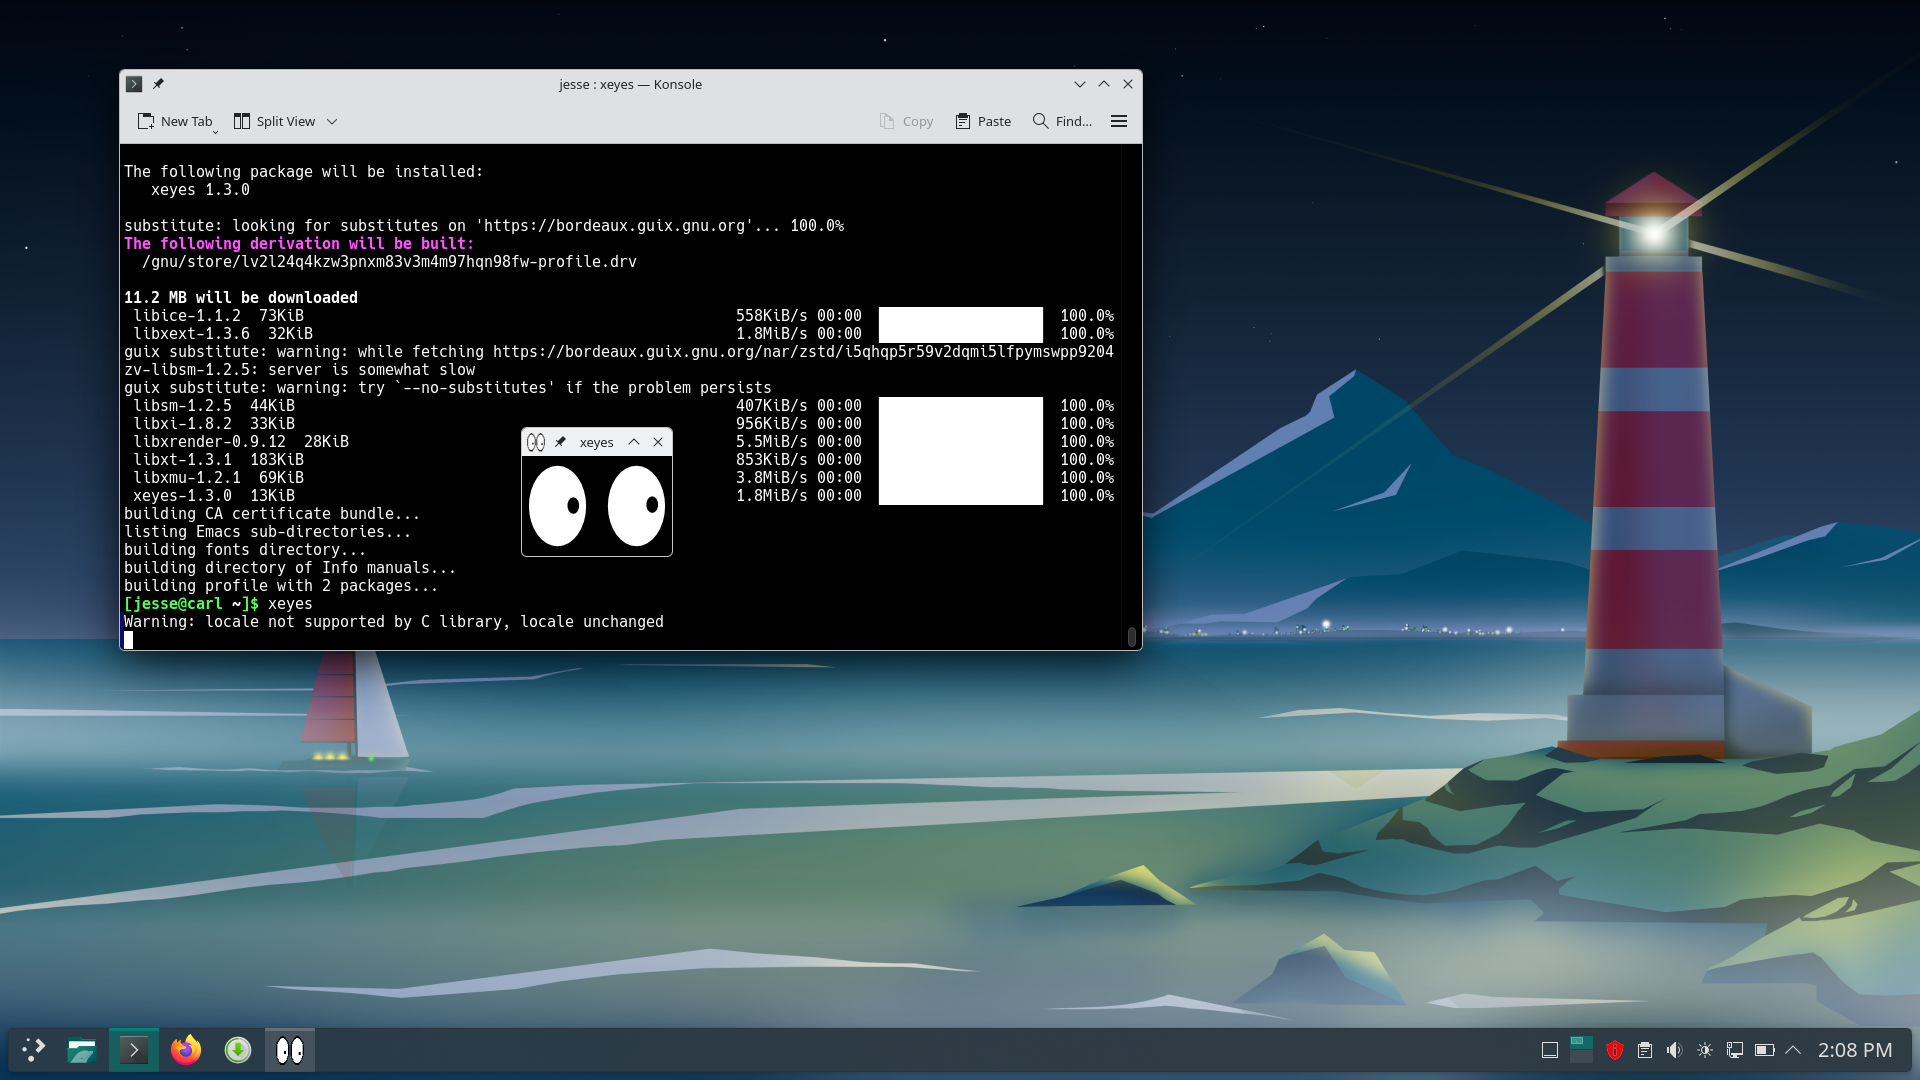Click the 'The following derivation will be built:' line
Screen dimensions: 1920x1080
tap(299, 244)
